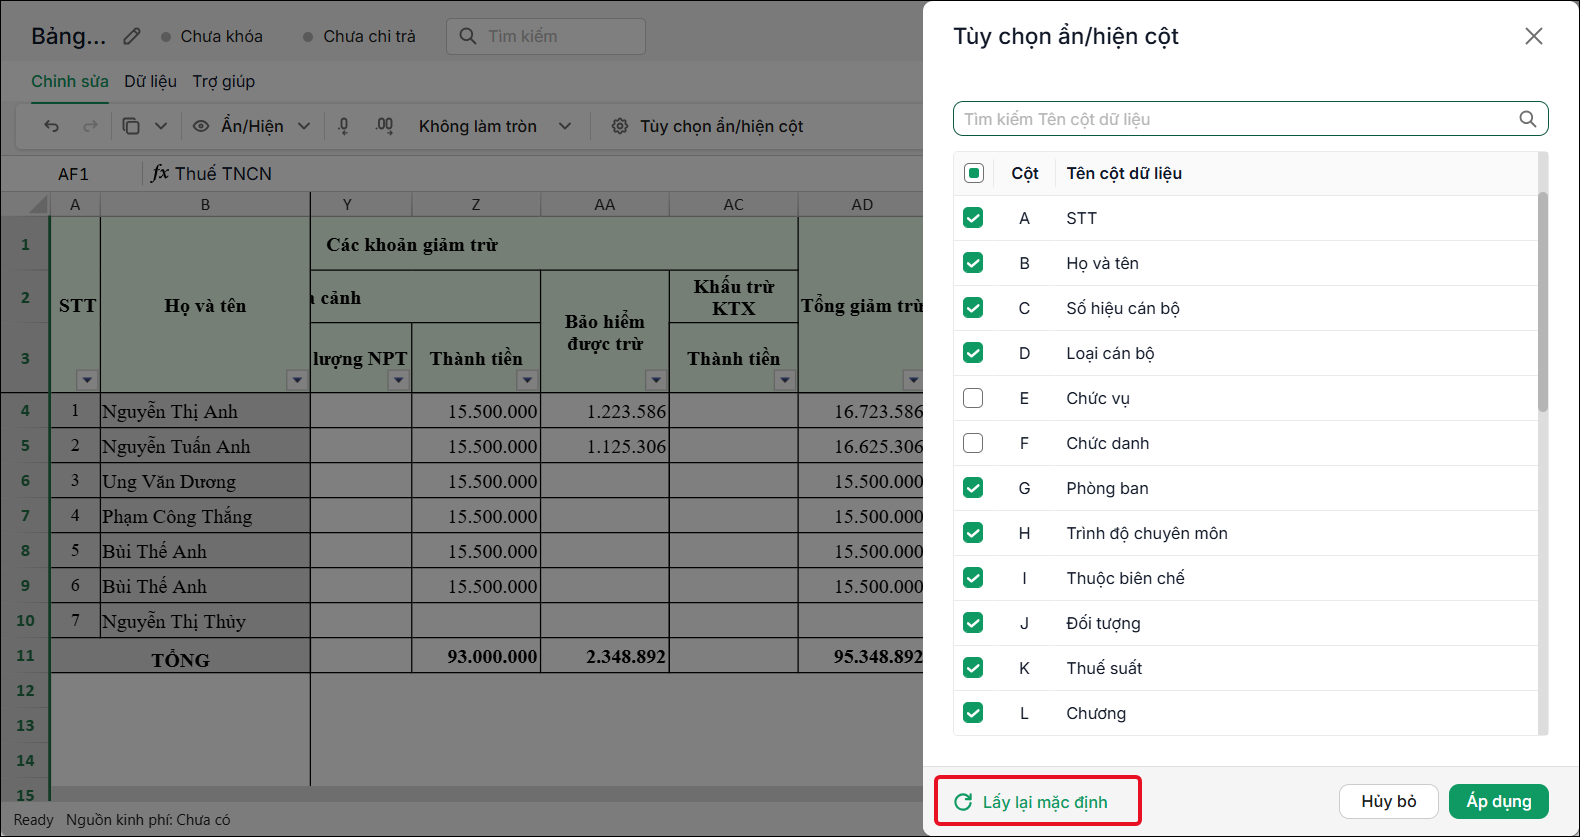Select the total cell 2.348.892
The height and width of the screenshot is (837, 1580).
point(605,656)
